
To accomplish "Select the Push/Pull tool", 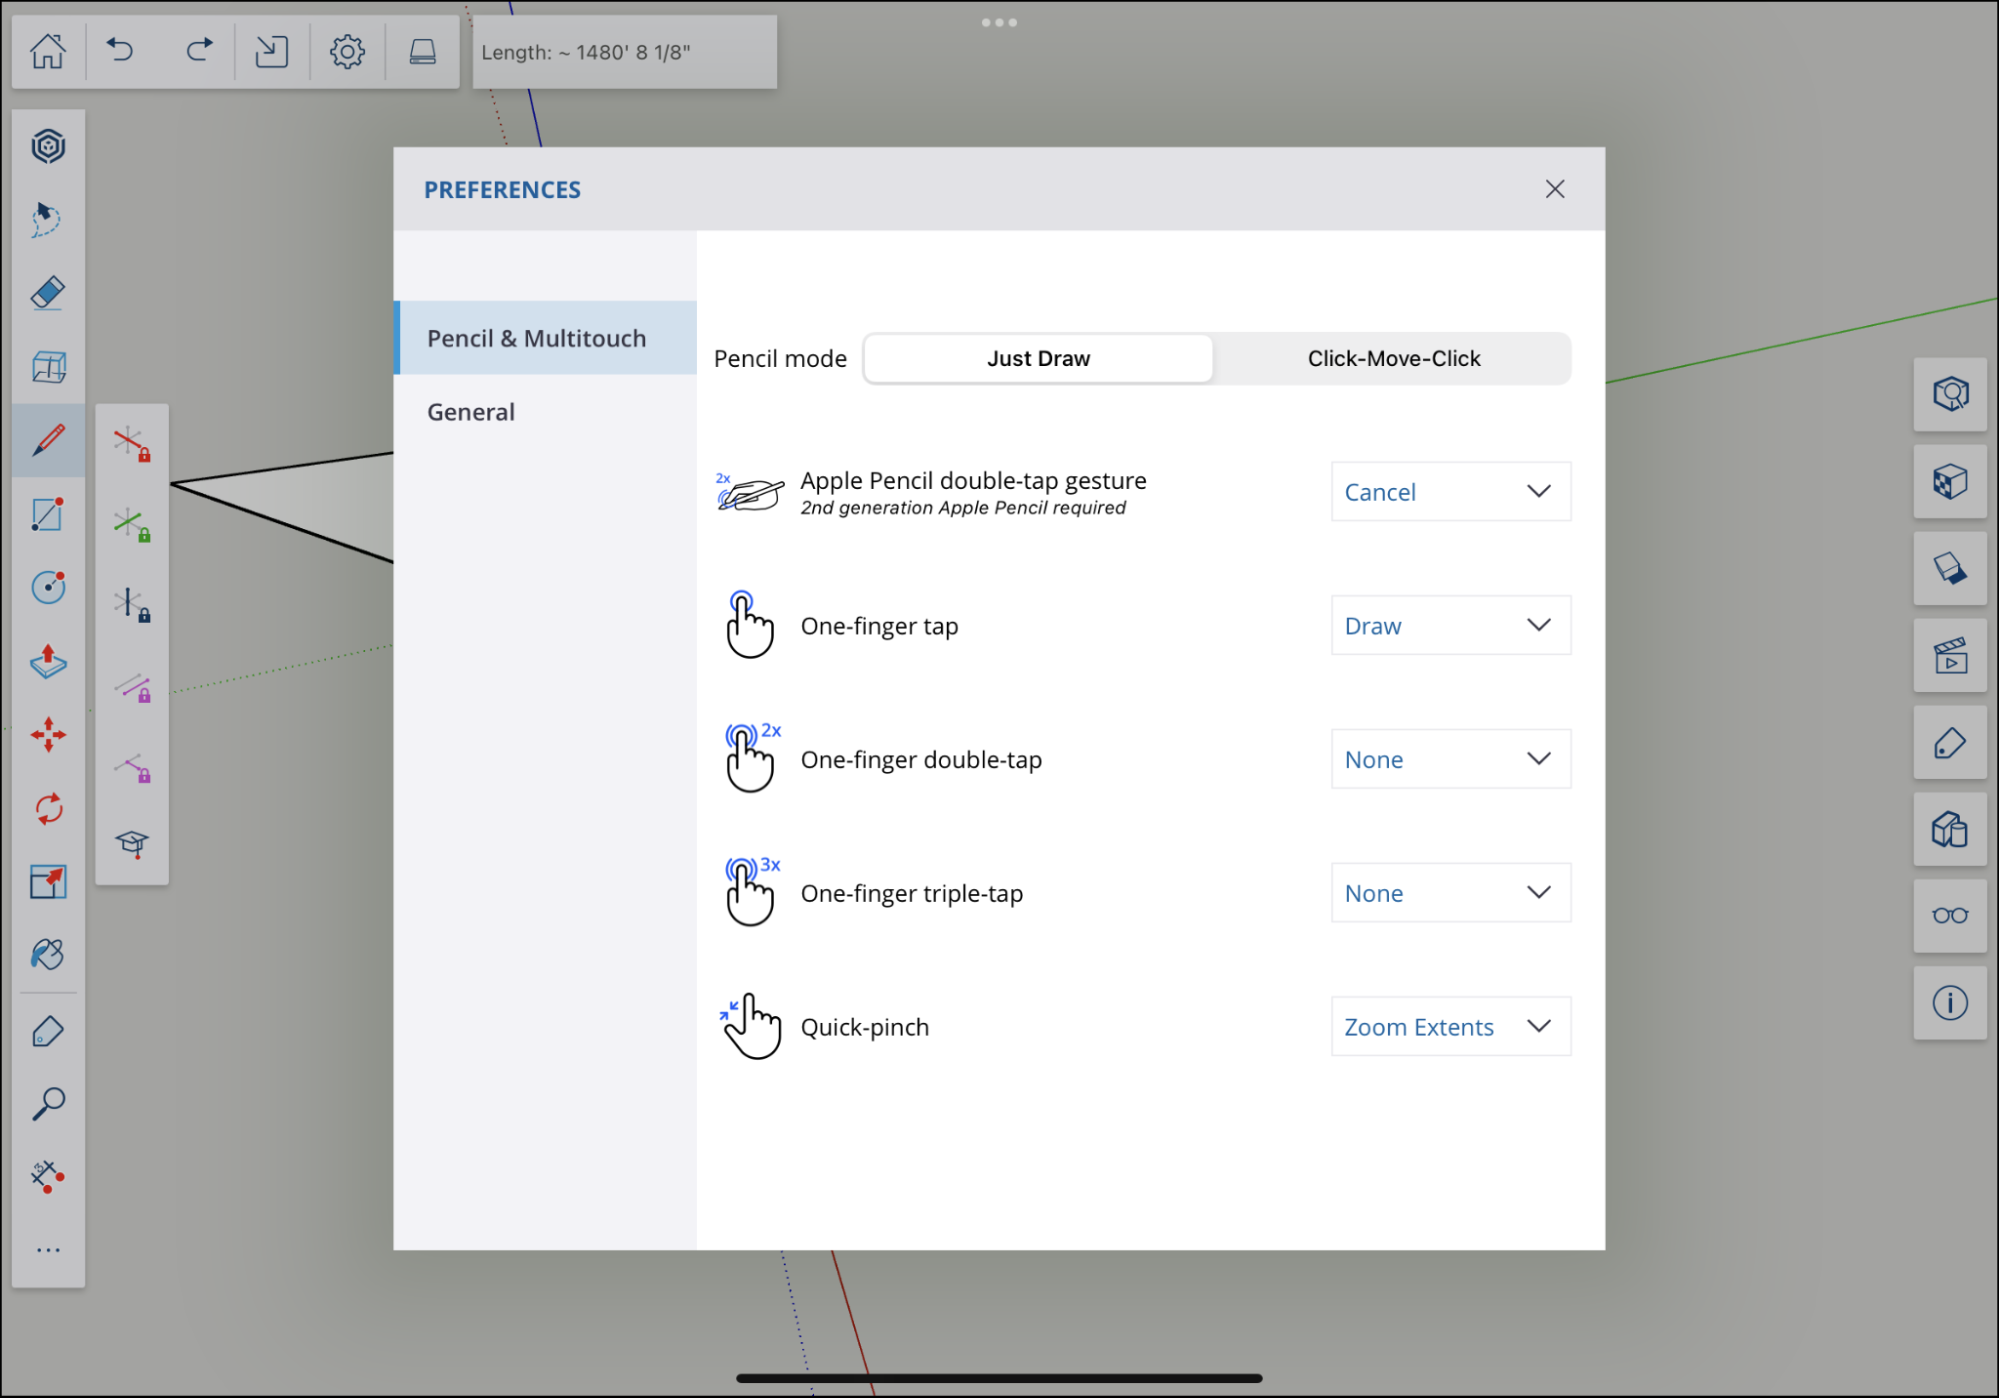I will 48,661.
